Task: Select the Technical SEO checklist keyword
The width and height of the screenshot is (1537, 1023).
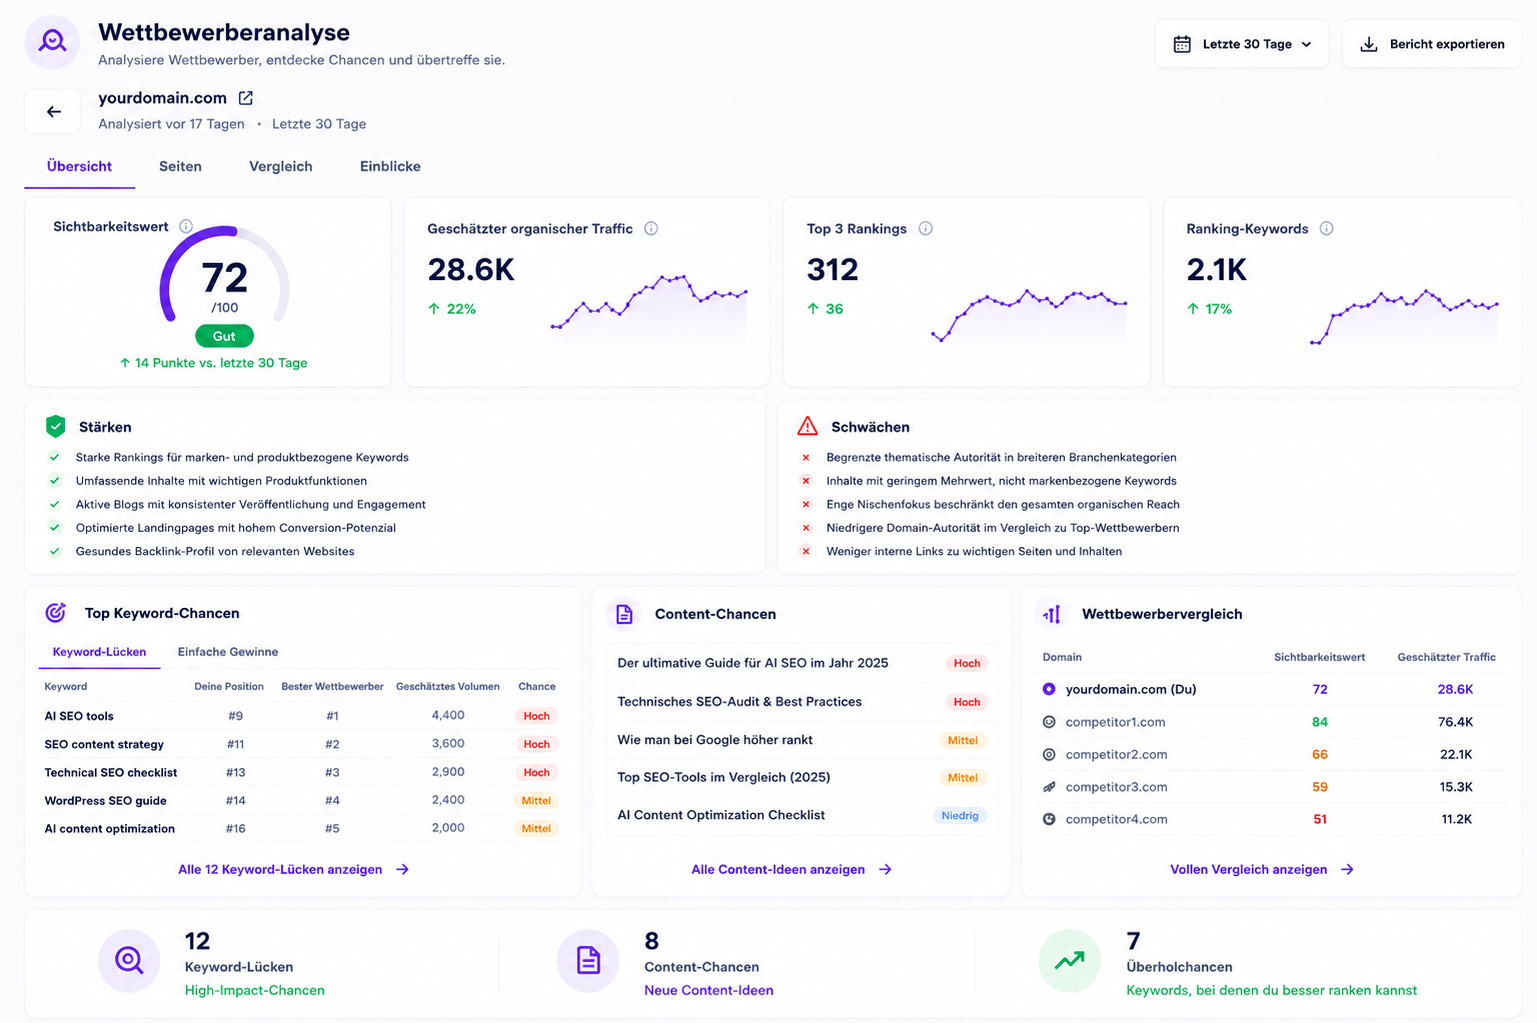Action: pyautogui.click(x=111, y=773)
